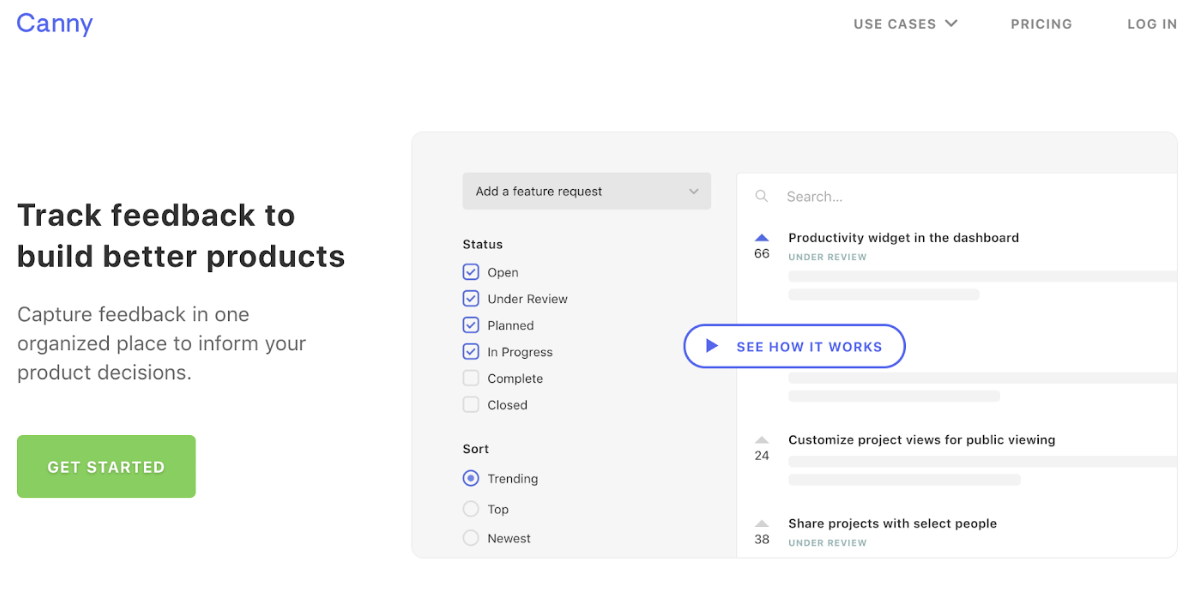Check the Complete status checkbox
The width and height of the screenshot is (1202, 606).
click(471, 378)
